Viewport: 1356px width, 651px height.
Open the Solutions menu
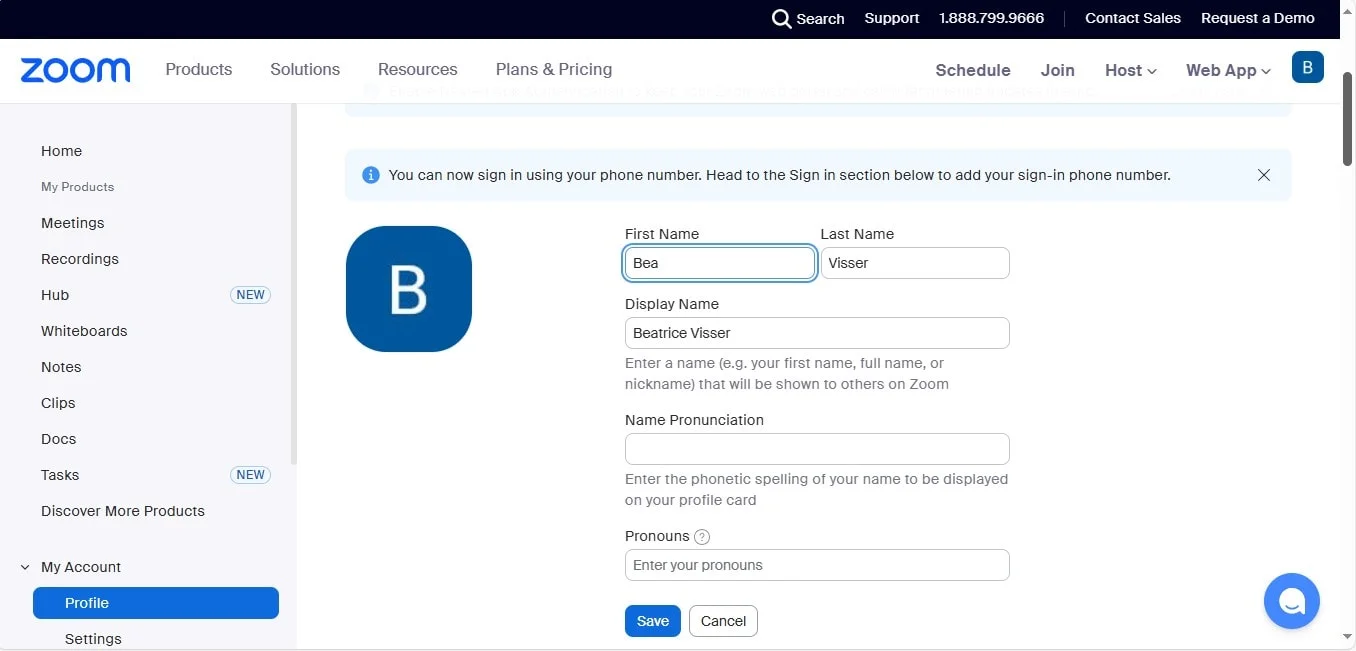[x=305, y=69]
